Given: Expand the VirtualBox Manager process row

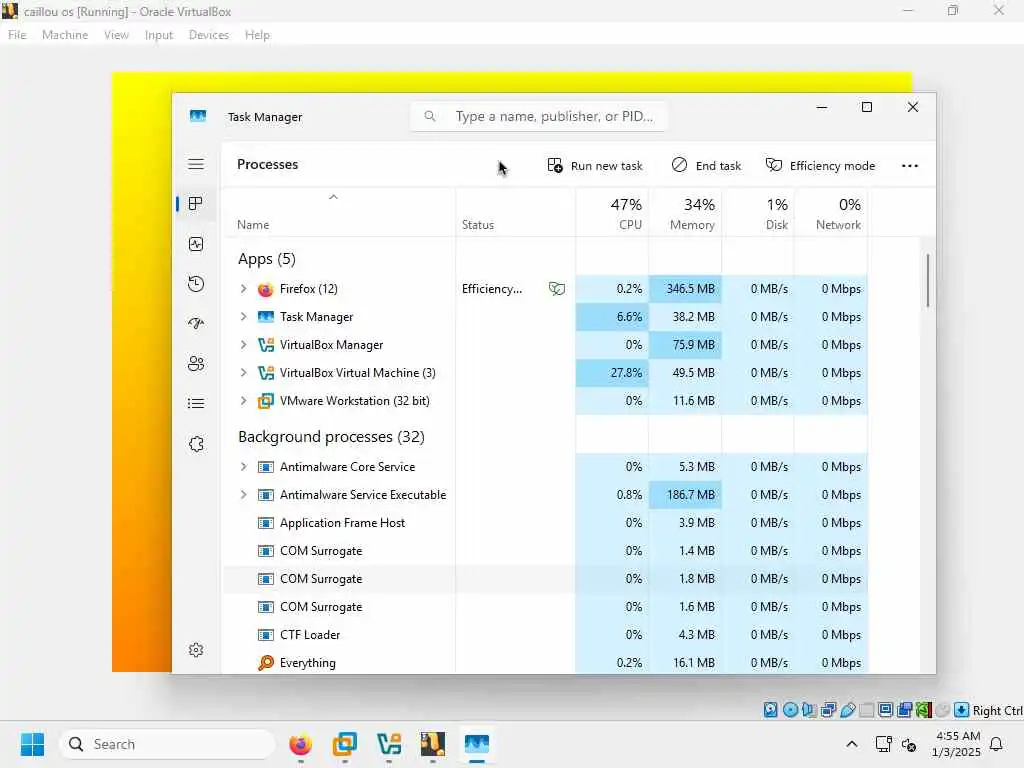Looking at the screenshot, I should [244, 345].
